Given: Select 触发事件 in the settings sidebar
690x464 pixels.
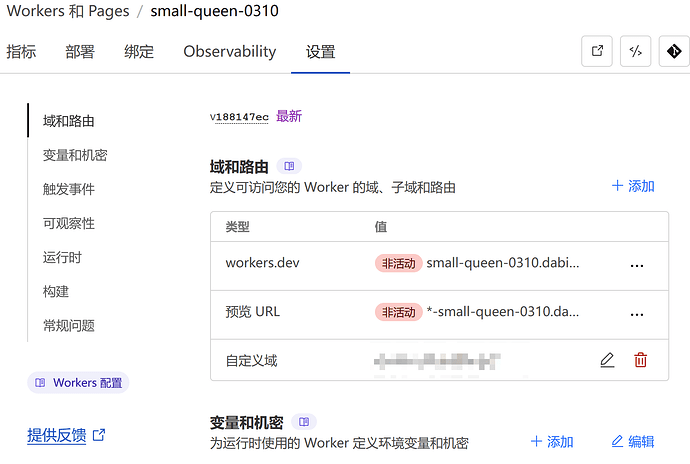Looking at the screenshot, I should (x=69, y=189).
